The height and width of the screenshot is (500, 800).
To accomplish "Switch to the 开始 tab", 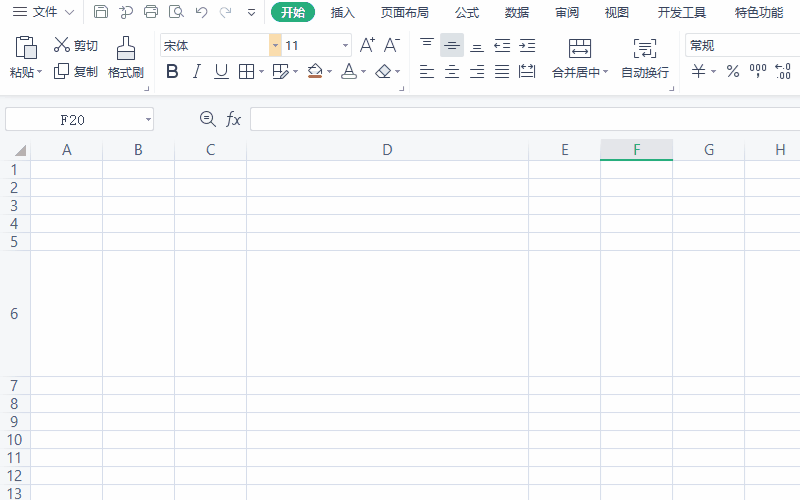I will pos(293,12).
